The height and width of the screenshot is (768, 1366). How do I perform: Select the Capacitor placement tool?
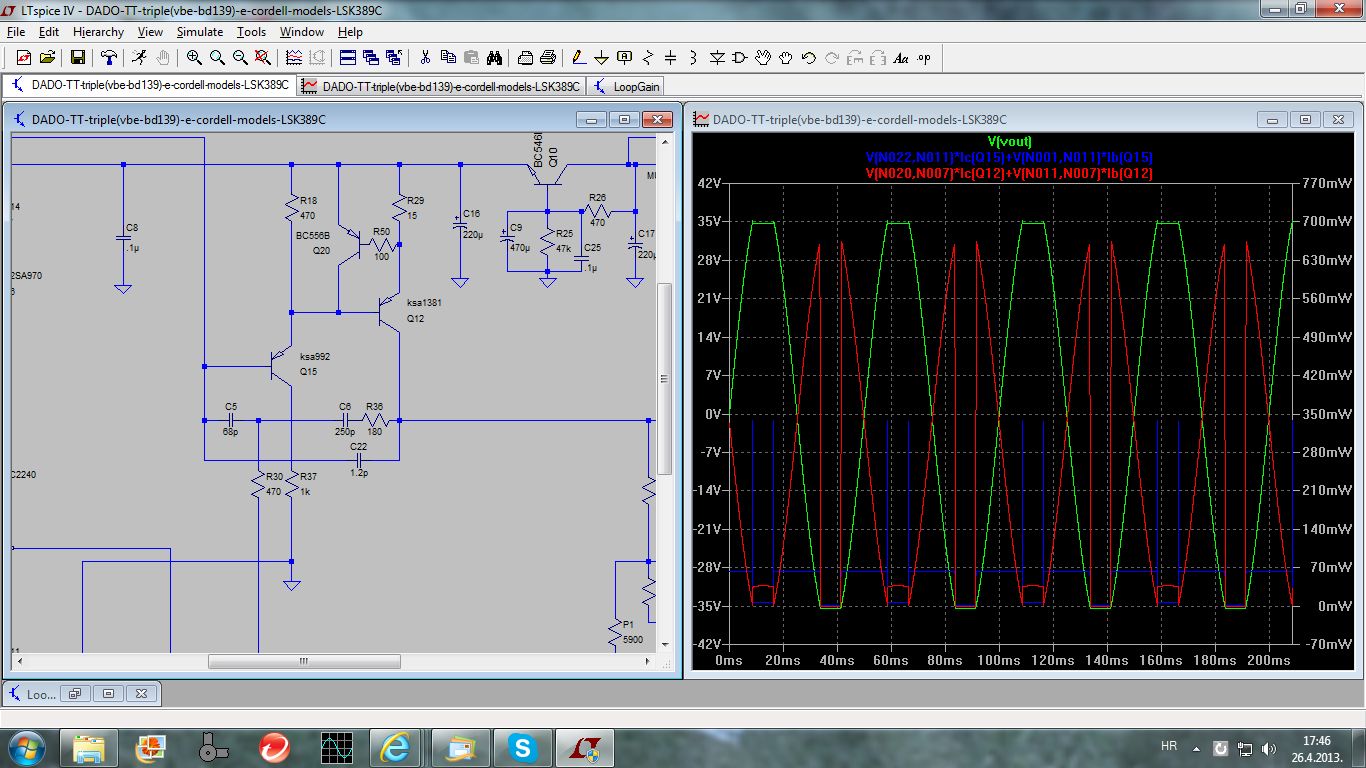coord(671,57)
